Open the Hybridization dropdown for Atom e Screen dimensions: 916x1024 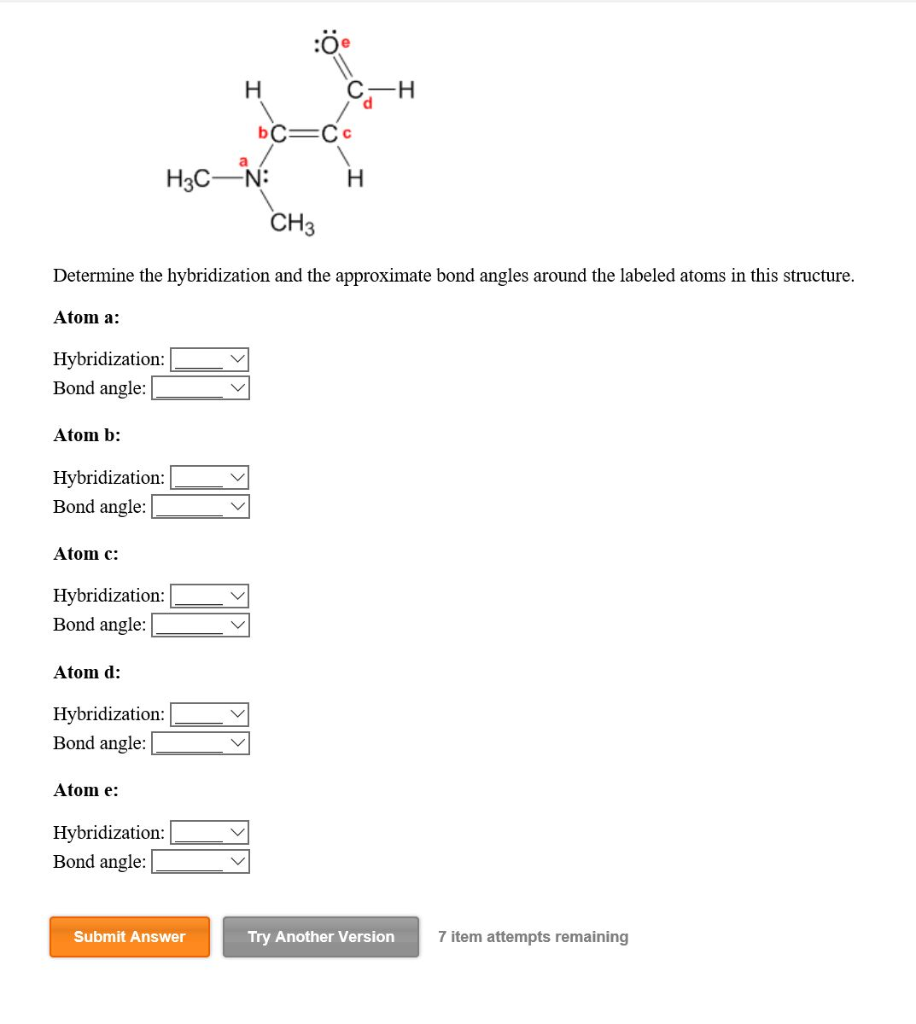207,831
